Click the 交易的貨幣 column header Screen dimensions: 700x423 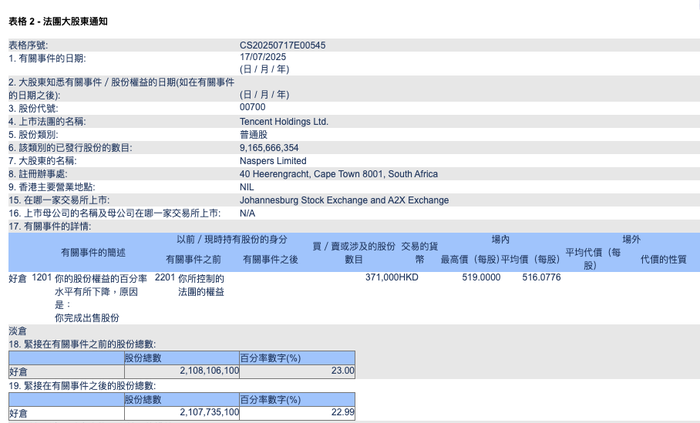[x=419, y=253]
